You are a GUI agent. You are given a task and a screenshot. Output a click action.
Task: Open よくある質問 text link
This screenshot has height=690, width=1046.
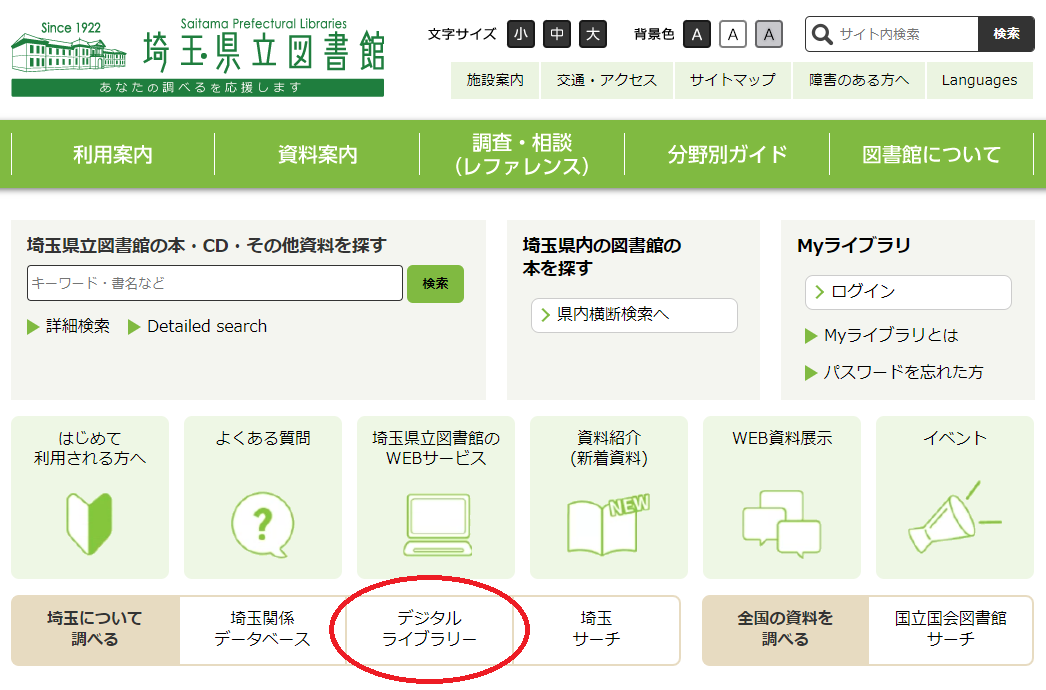click(263, 438)
